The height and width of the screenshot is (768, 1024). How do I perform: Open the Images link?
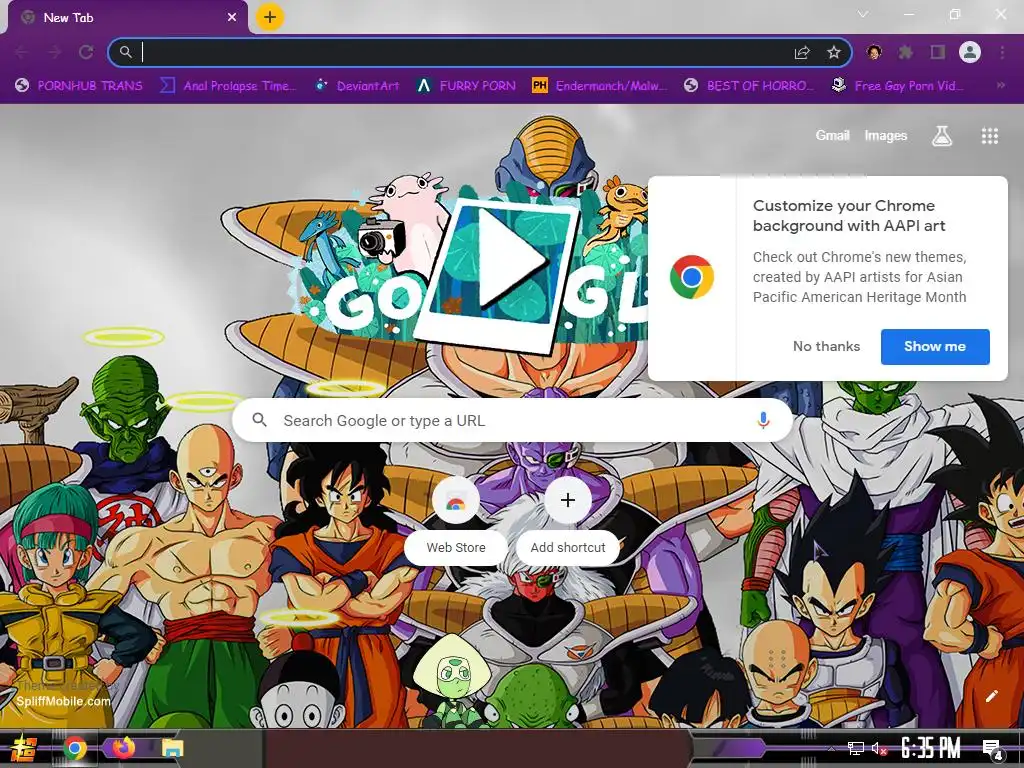click(886, 136)
